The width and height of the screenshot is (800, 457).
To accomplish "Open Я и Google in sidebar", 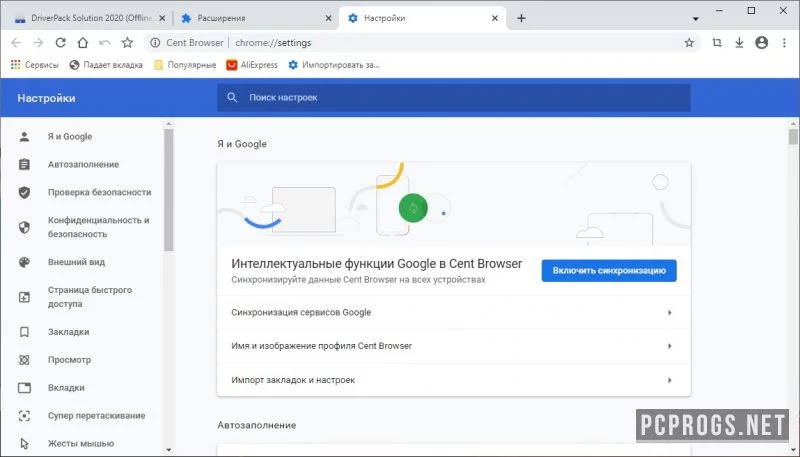I will pyautogui.click(x=69, y=137).
